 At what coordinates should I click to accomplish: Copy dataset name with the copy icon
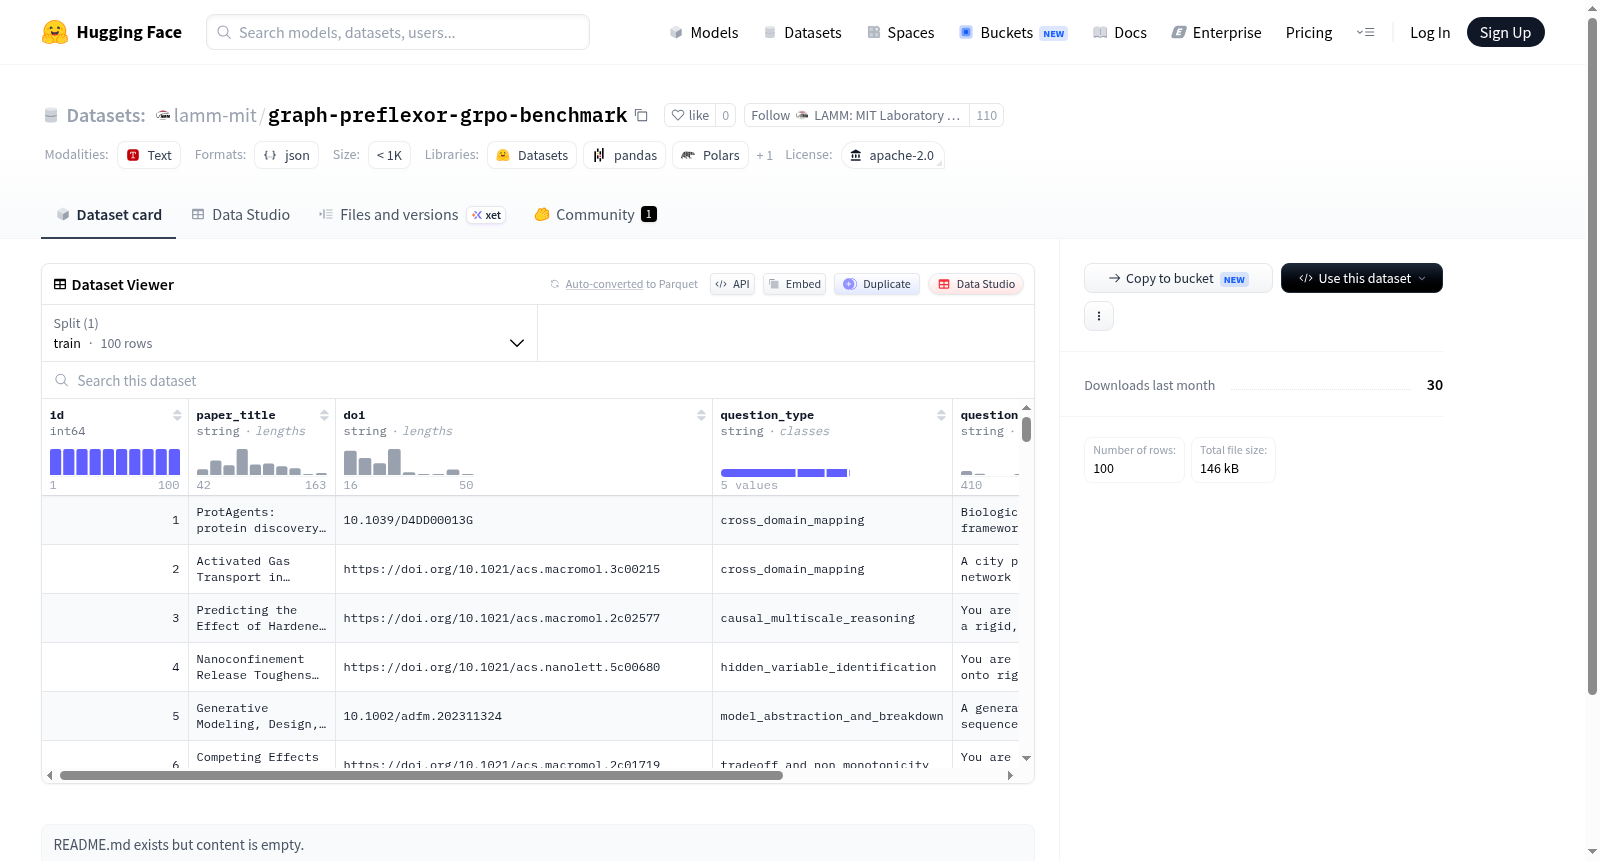tap(642, 115)
